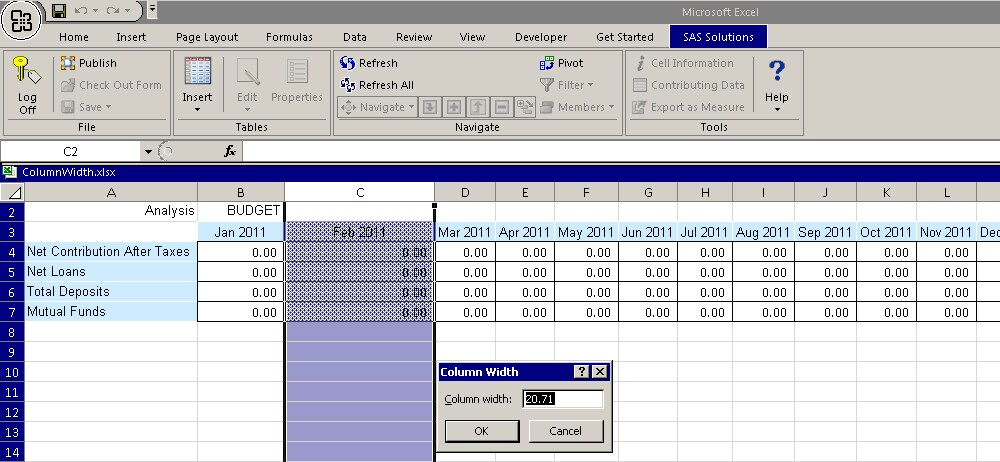Click the Select All corner button

[x=12, y=192]
